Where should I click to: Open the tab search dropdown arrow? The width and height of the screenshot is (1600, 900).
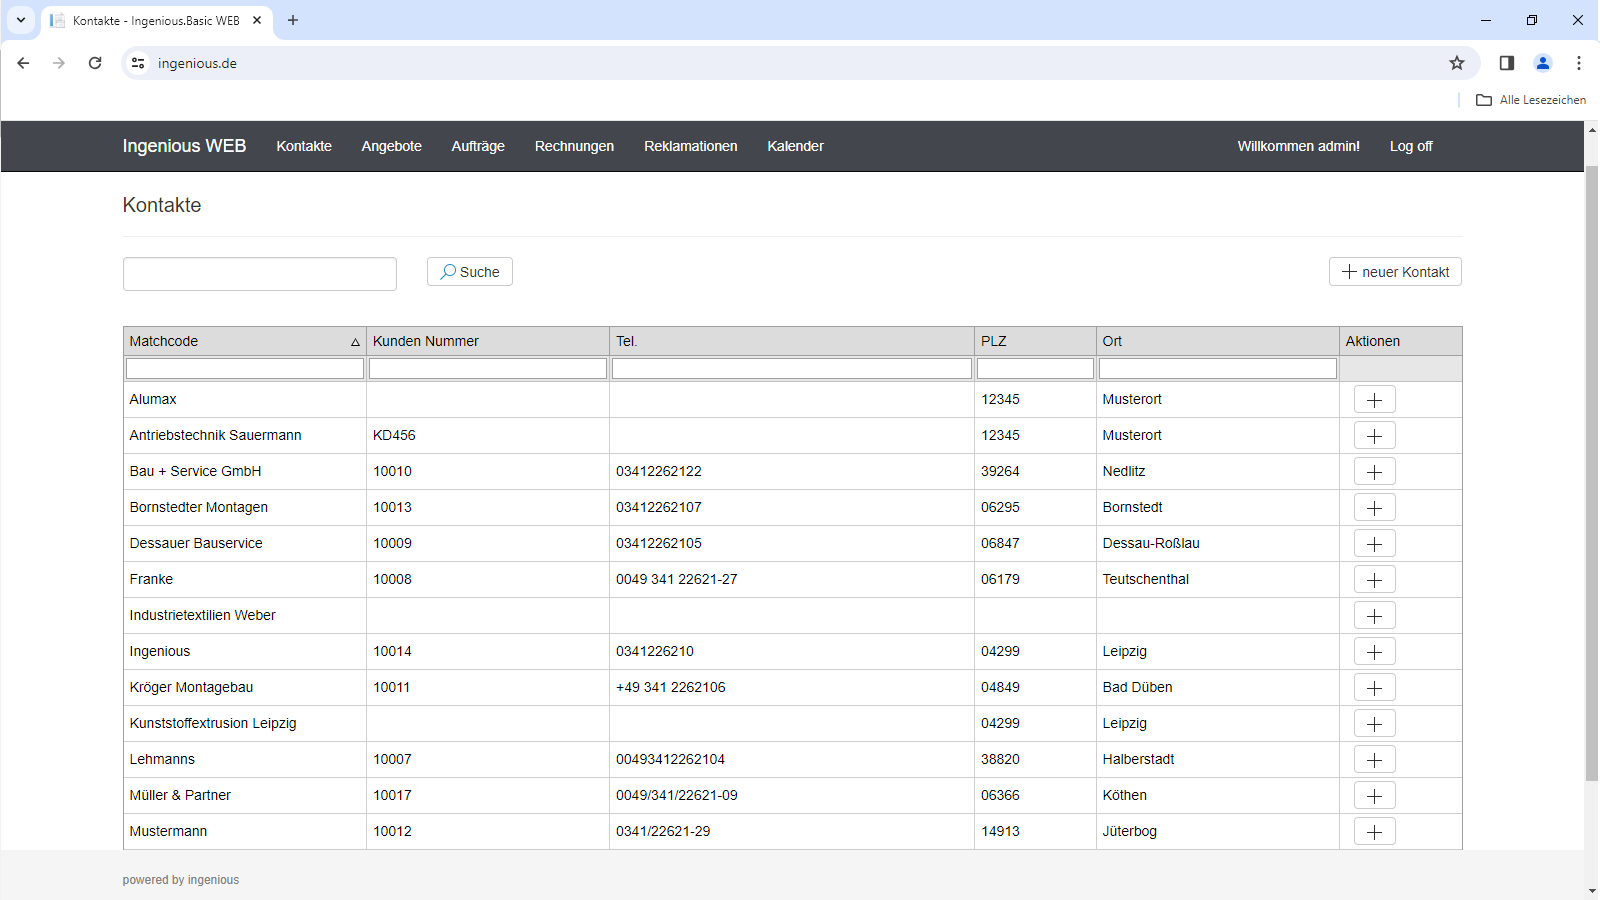tap(20, 20)
